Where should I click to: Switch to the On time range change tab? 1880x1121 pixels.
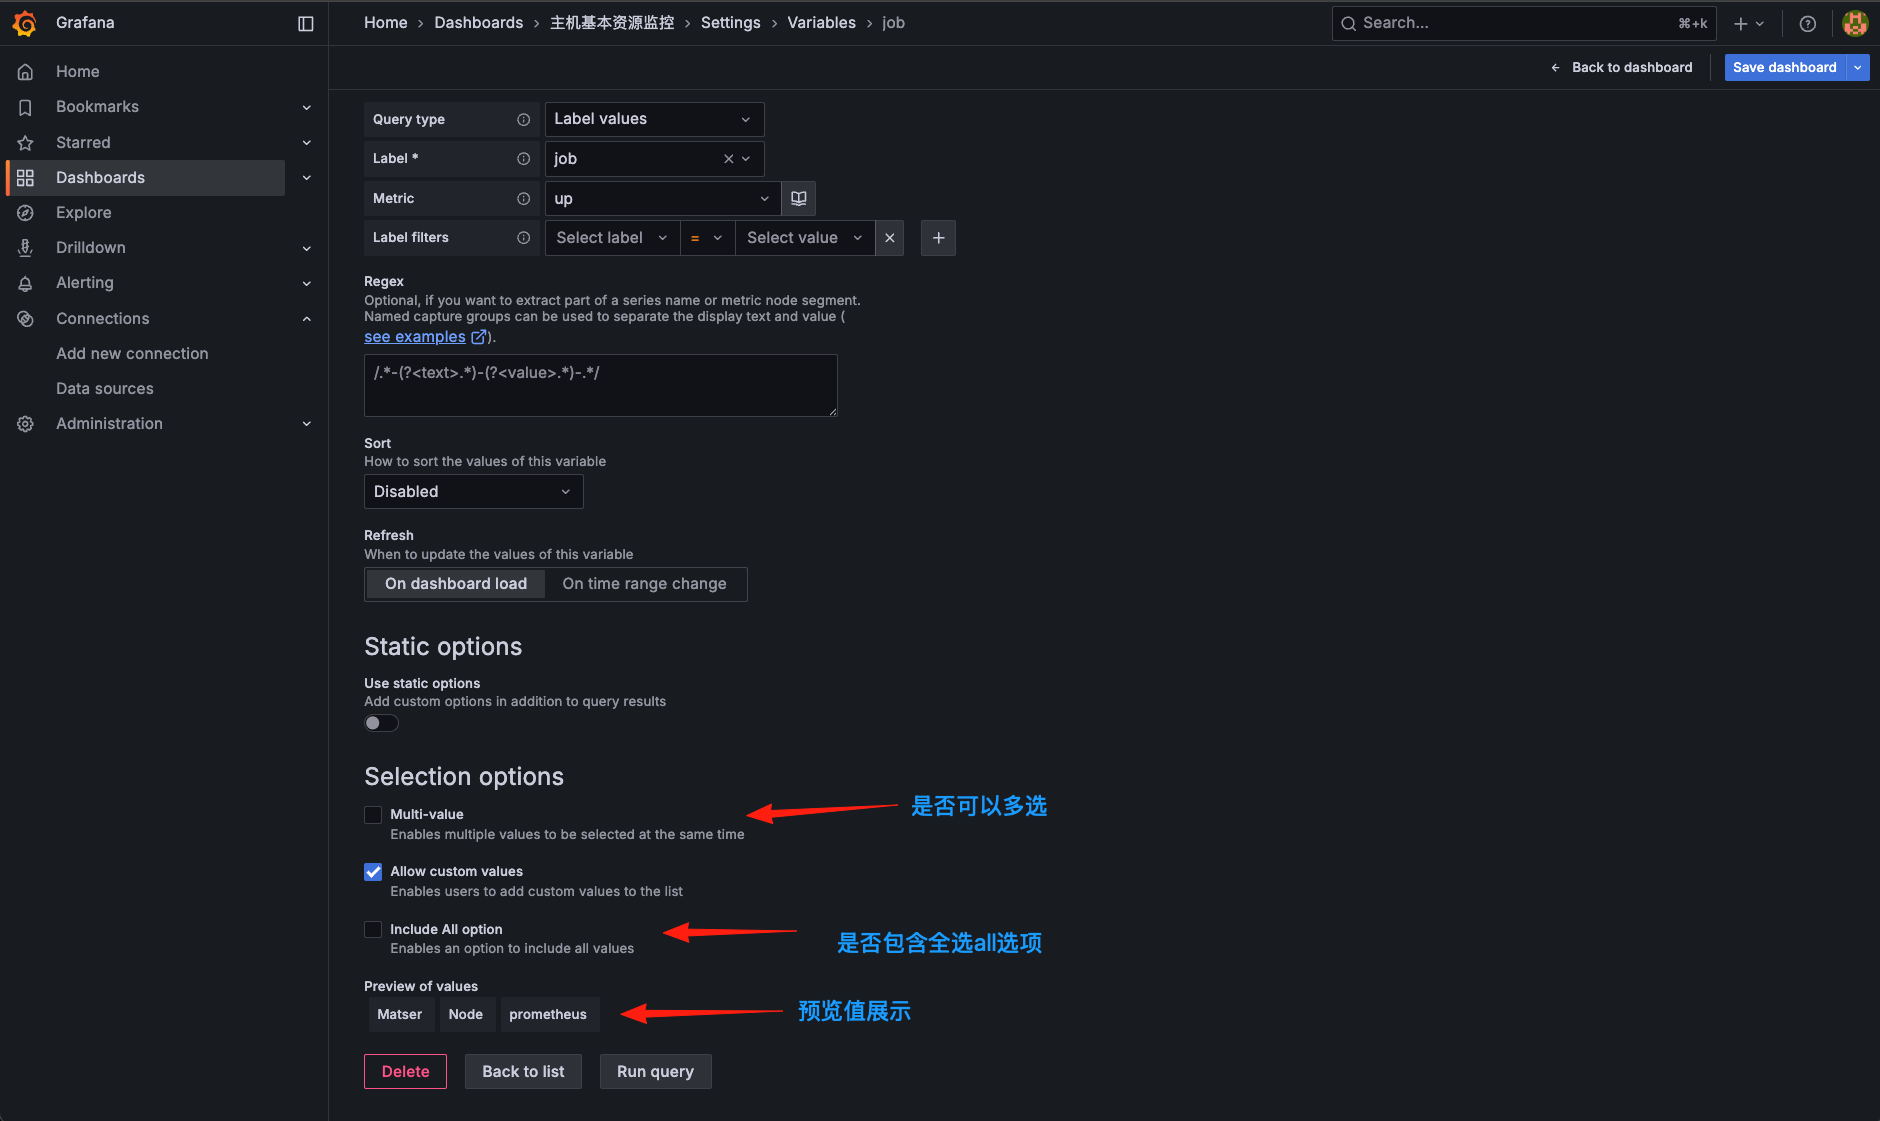pos(645,583)
